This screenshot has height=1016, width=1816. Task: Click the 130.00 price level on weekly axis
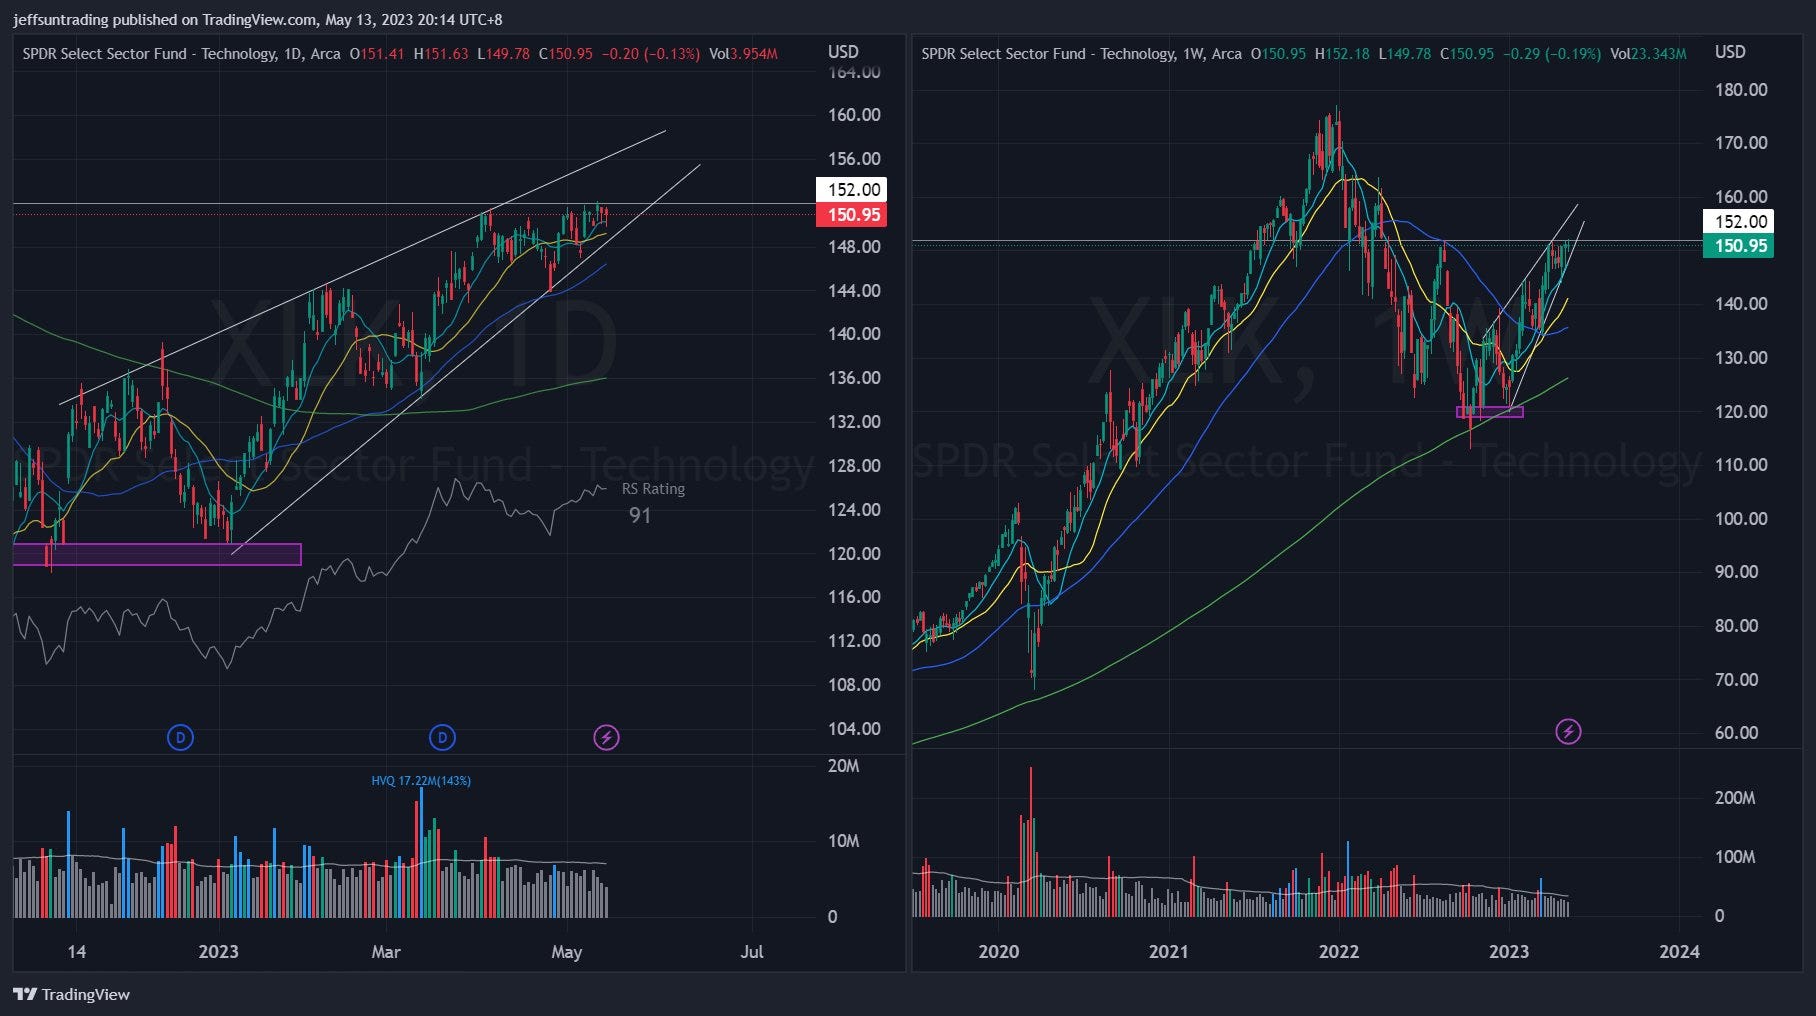tap(1741, 358)
